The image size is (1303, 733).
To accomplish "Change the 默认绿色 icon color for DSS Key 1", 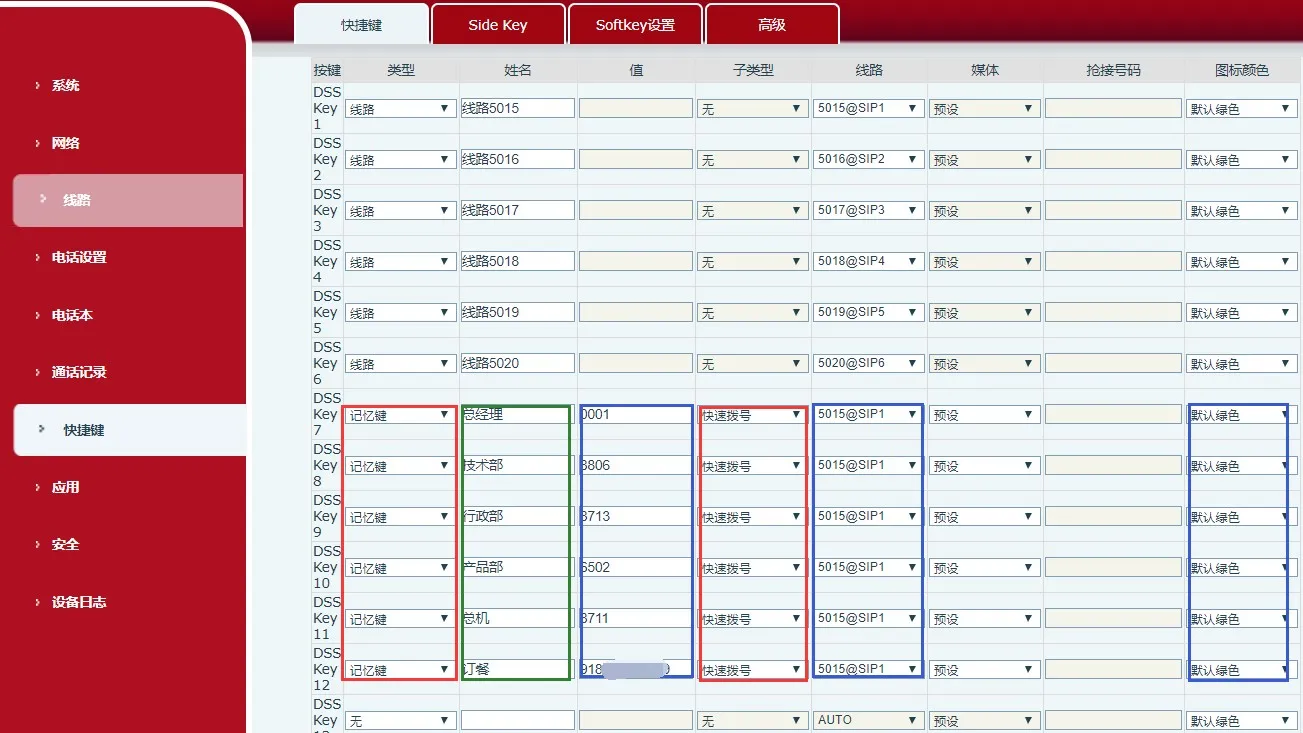I will point(1241,107).
